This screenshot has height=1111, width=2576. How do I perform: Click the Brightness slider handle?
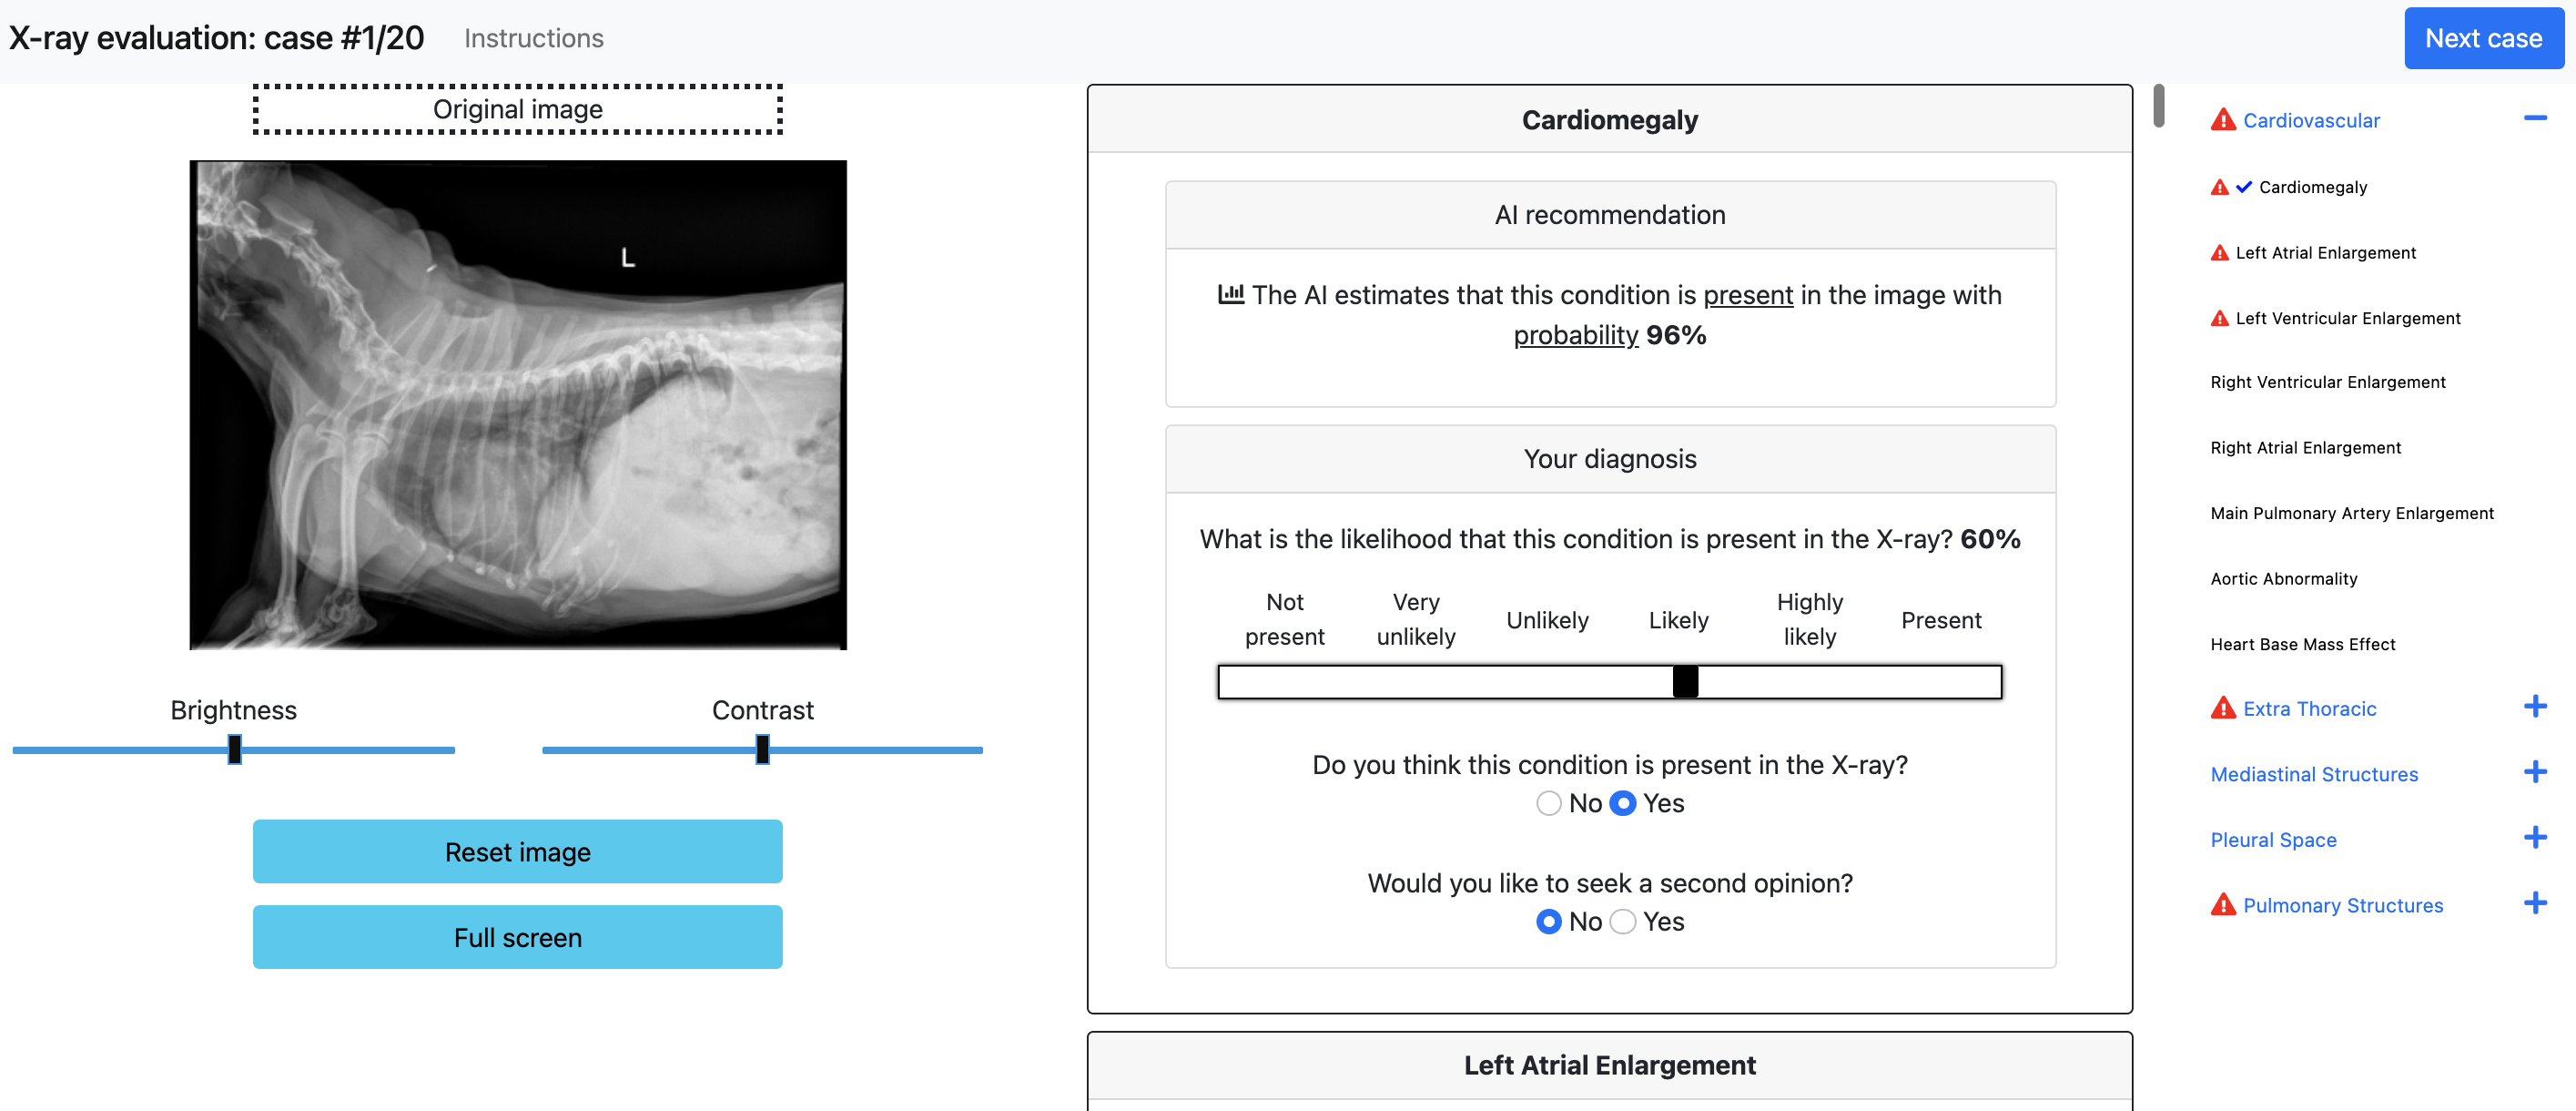pos(234,749)
